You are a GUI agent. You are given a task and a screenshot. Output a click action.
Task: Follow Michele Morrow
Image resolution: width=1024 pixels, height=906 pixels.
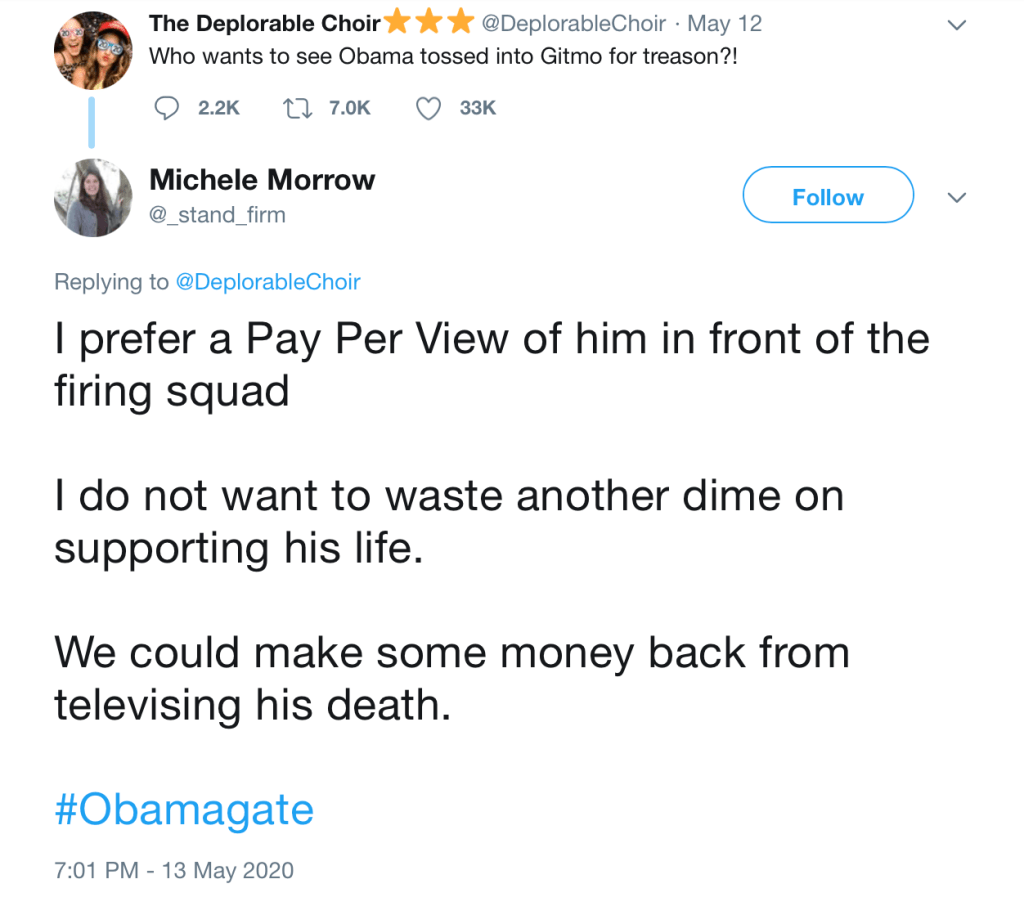827,197
